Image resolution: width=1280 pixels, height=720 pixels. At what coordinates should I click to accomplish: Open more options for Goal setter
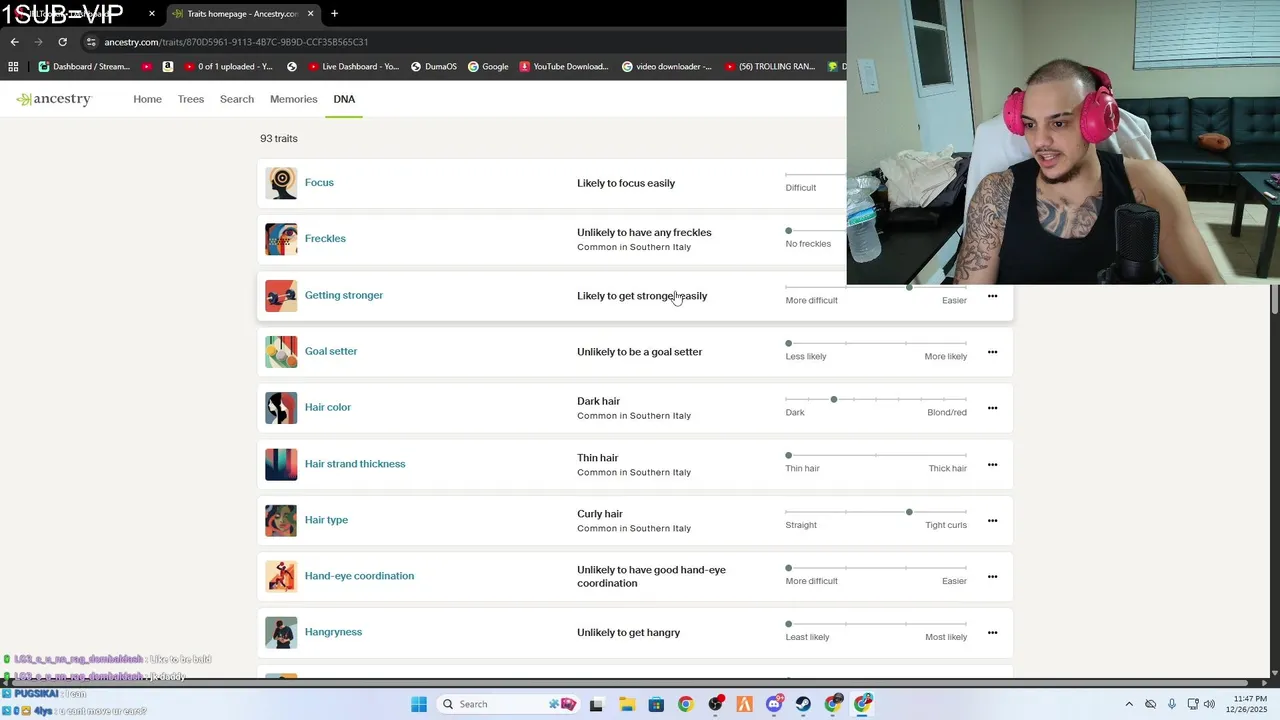pos(992,352)
